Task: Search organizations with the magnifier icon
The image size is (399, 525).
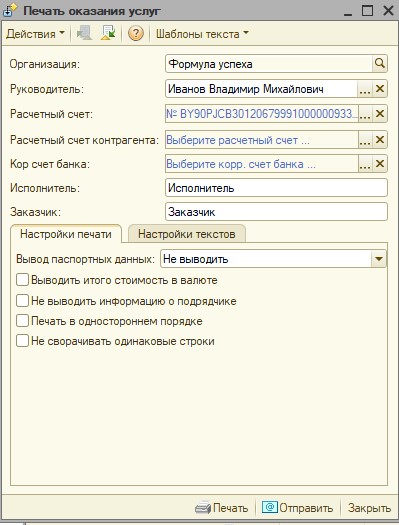Action: [x=380, y=63]
